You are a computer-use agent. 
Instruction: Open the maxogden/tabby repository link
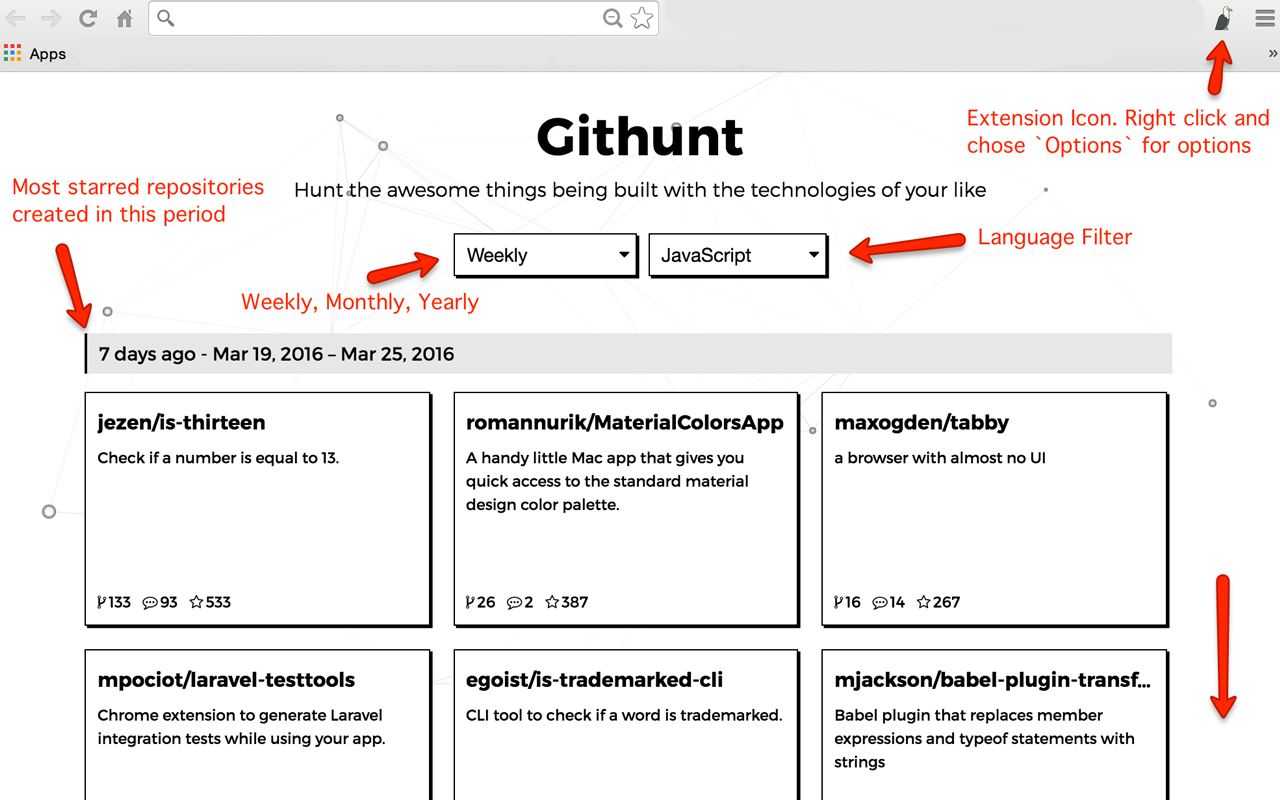click(x=921, y=423)
